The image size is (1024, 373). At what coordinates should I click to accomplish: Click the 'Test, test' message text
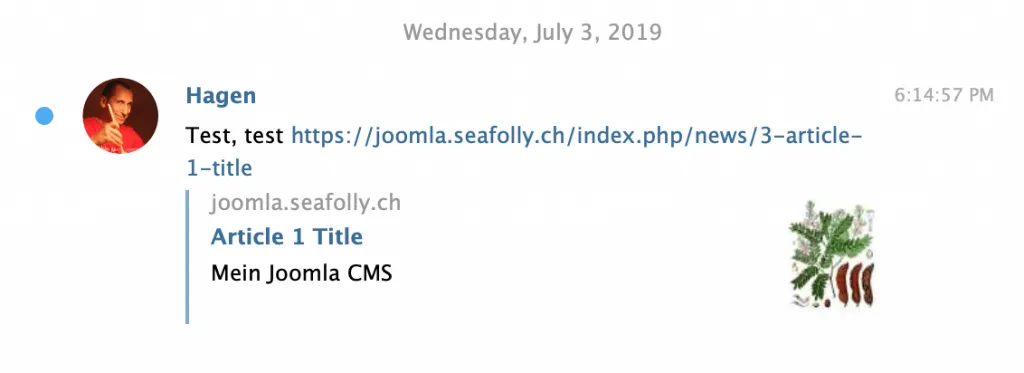coord(234,136)
